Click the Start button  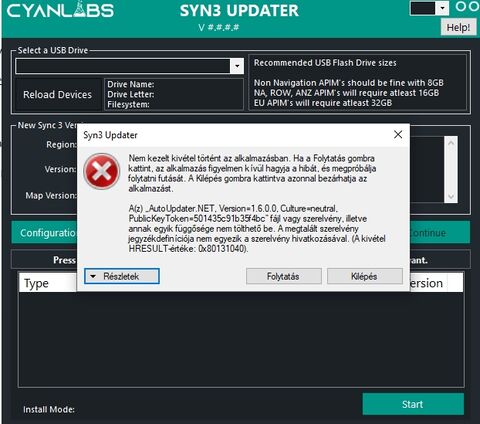[x=413, y=404]
